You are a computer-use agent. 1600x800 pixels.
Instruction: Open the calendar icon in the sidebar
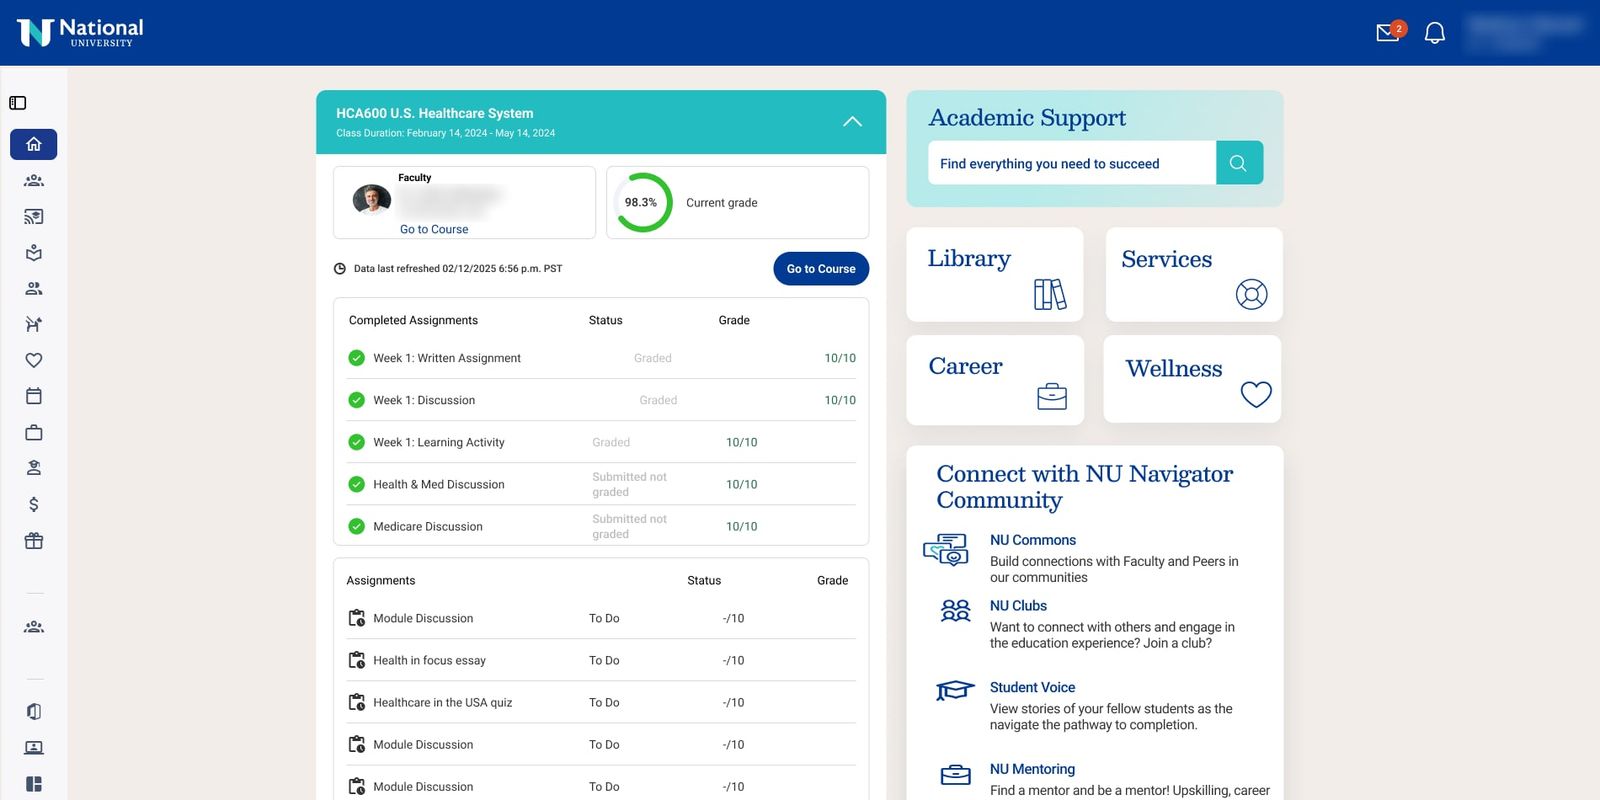pos(34,396)
